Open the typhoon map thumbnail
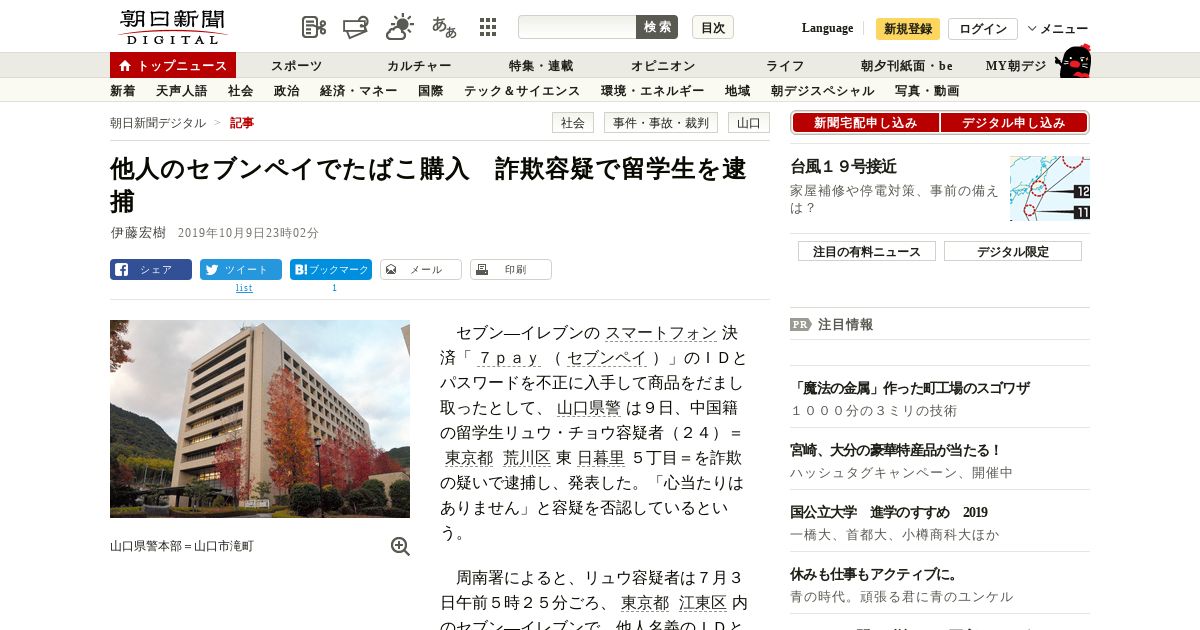This screenshot has height=630, width=1200. [x=1050, y=188]
